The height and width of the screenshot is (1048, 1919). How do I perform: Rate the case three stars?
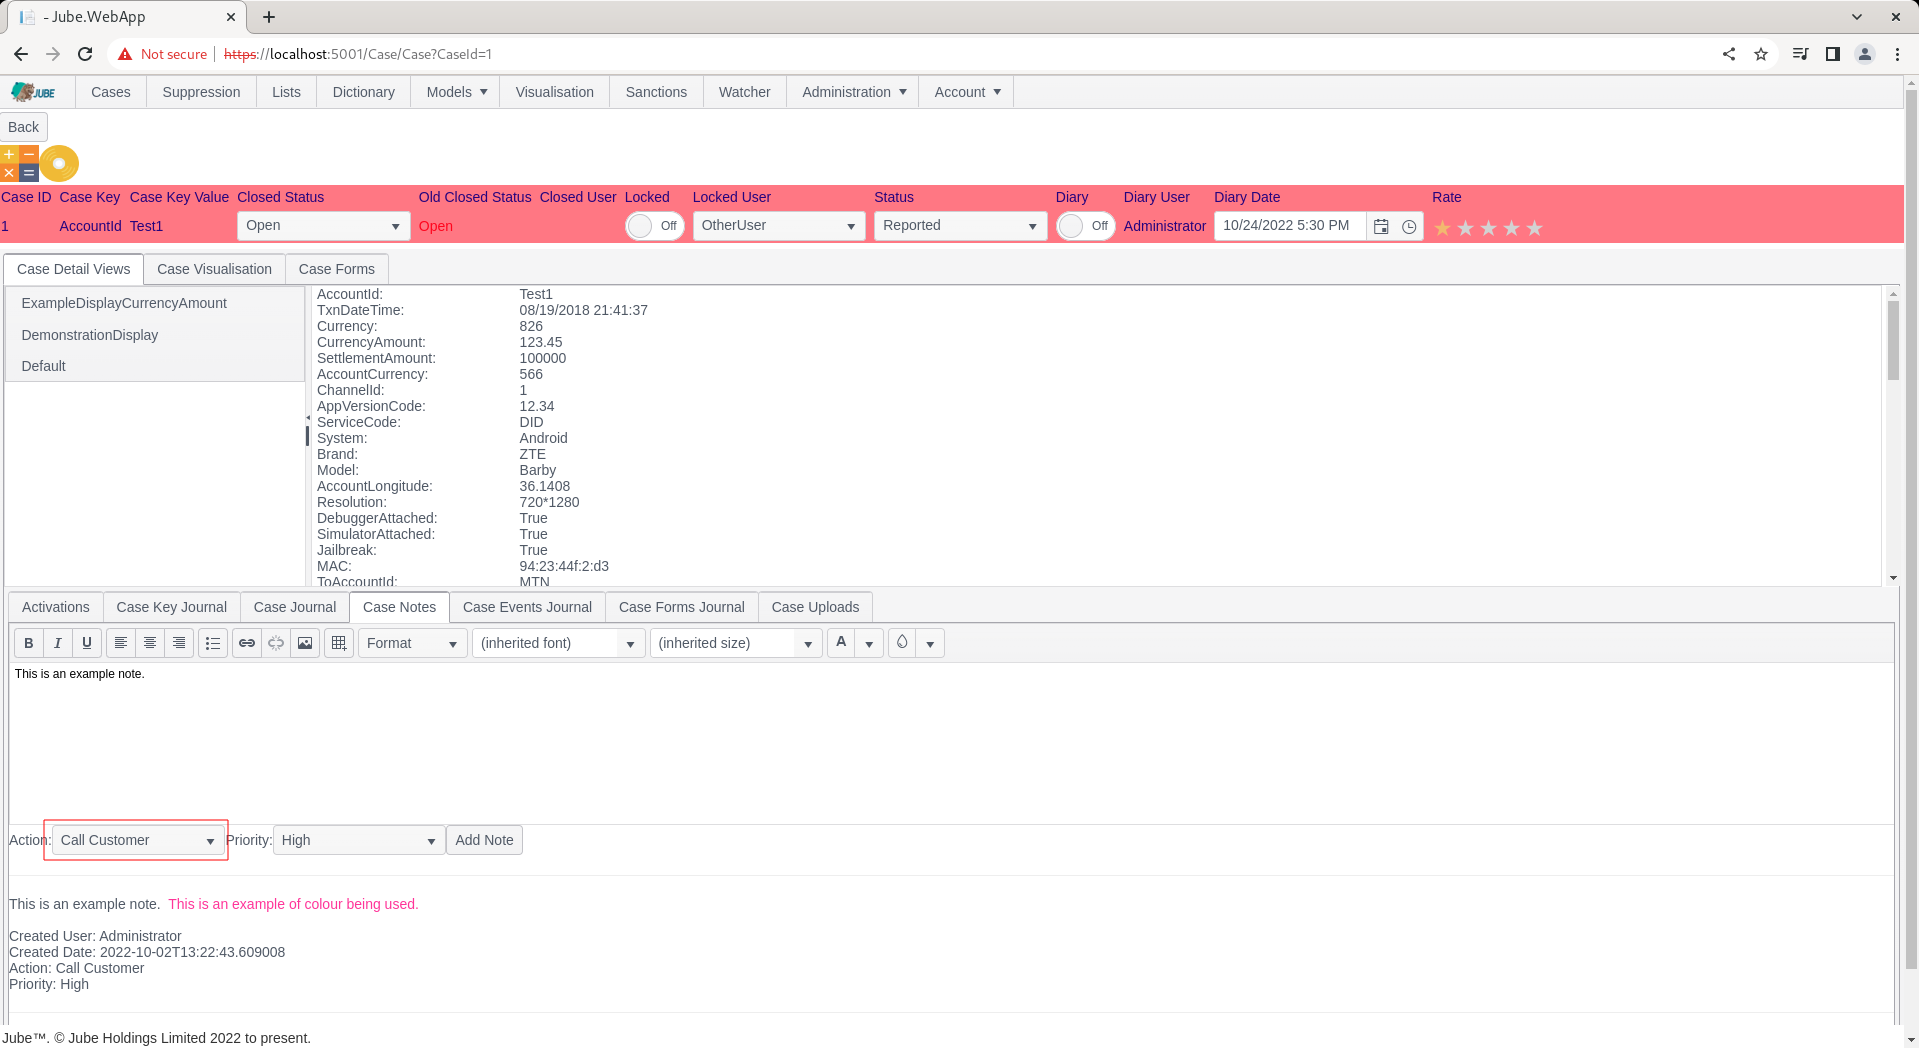point(1489,228)
